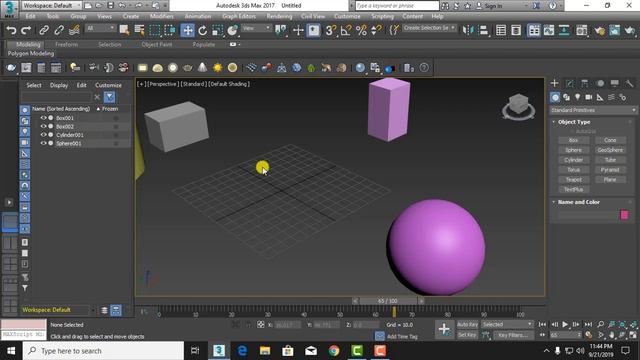Toggle the 3D Snaps button

pos(331,30)
